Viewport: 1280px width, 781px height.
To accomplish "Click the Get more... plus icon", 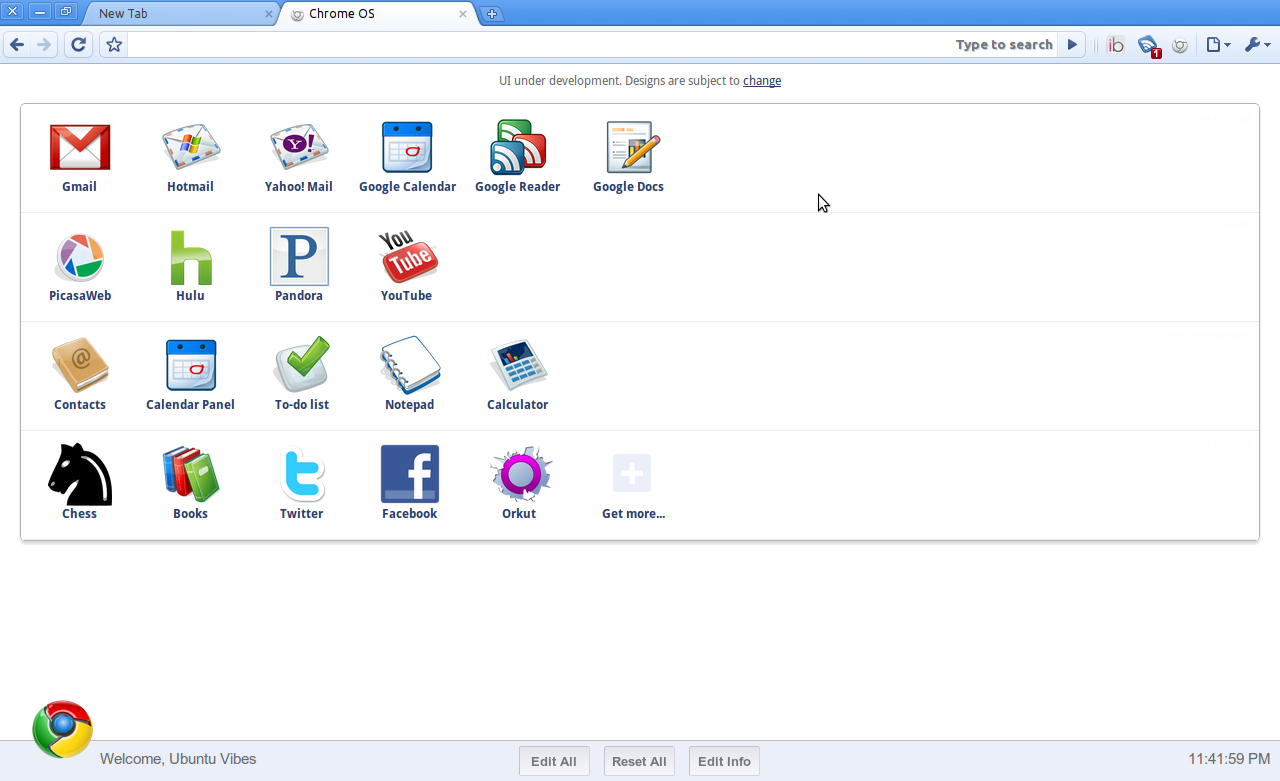I will click(632, 473).
